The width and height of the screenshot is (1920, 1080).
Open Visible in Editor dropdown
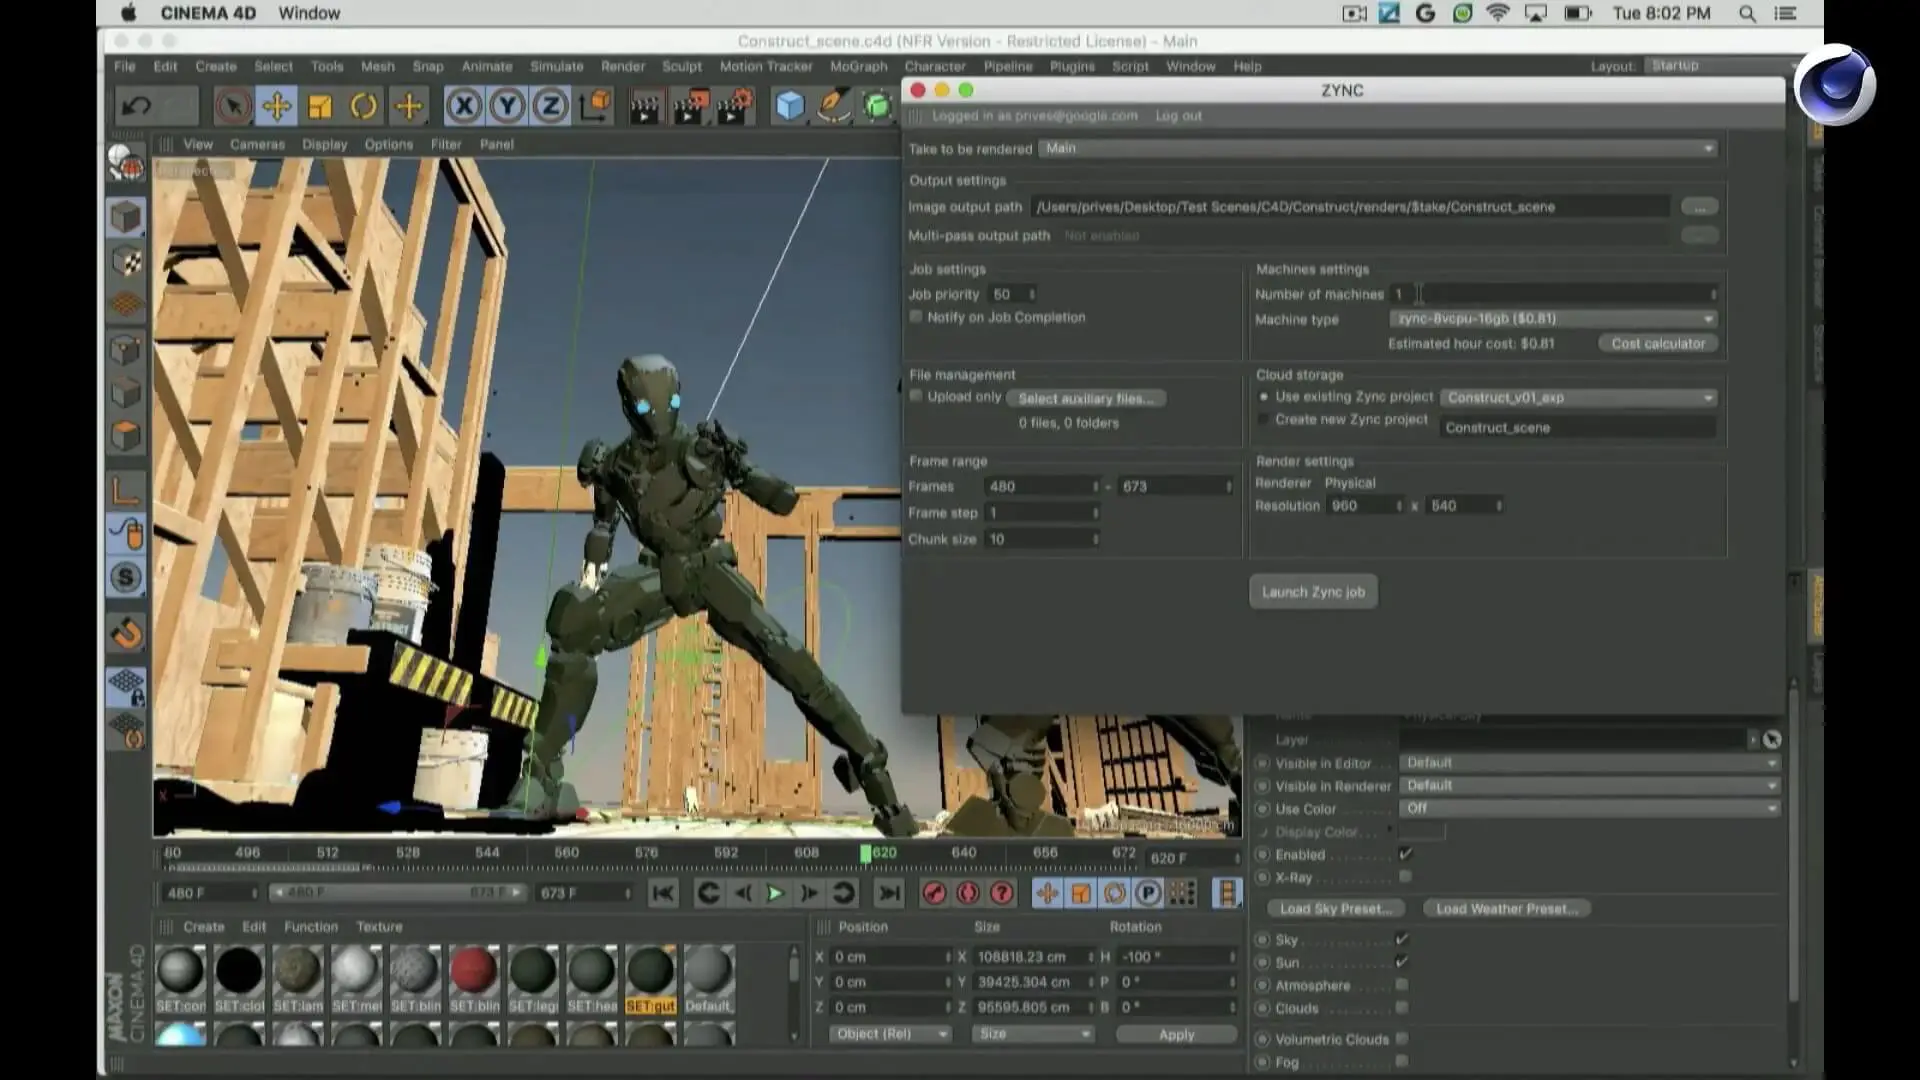point(1589,763)
